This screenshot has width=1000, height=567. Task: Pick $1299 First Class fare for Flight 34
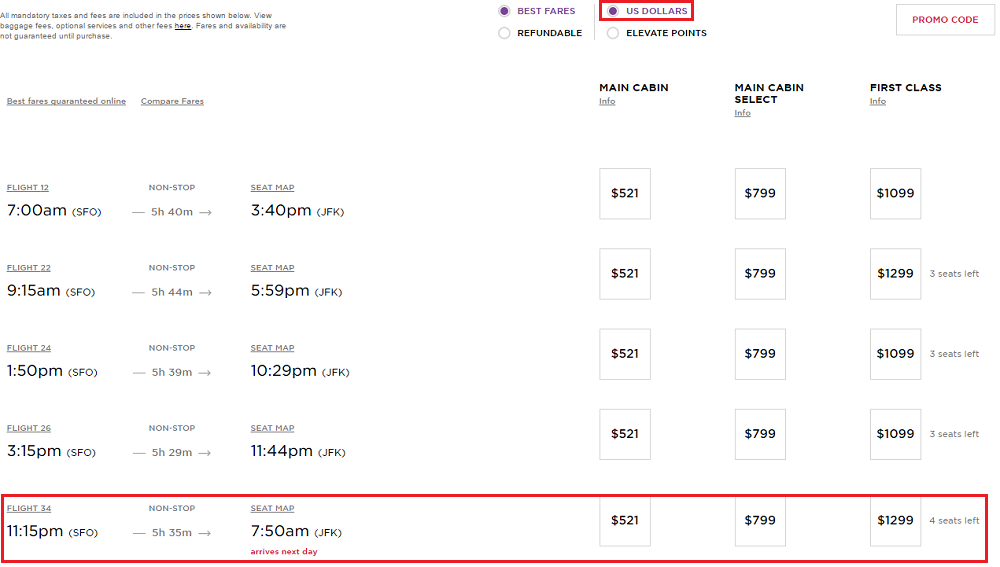(x=895, y=520)
